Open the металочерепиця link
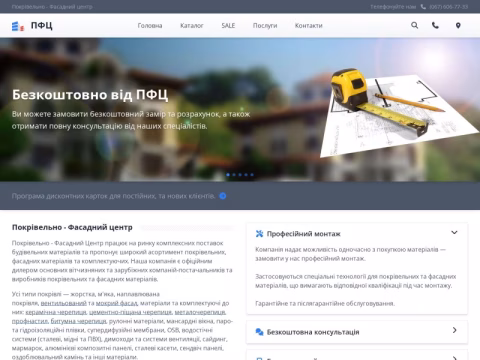This screenshot has height=360, width=480. [200, 312]
